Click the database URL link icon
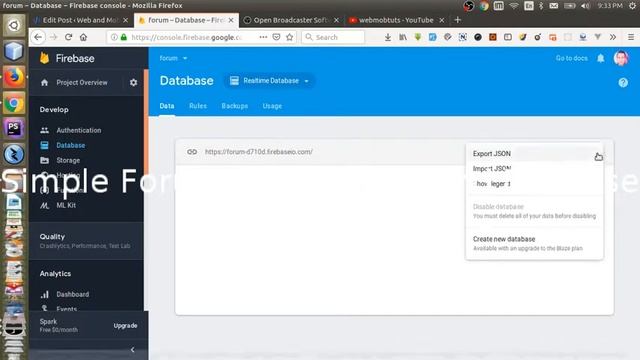Screen dimensions: 640x360 192,152
